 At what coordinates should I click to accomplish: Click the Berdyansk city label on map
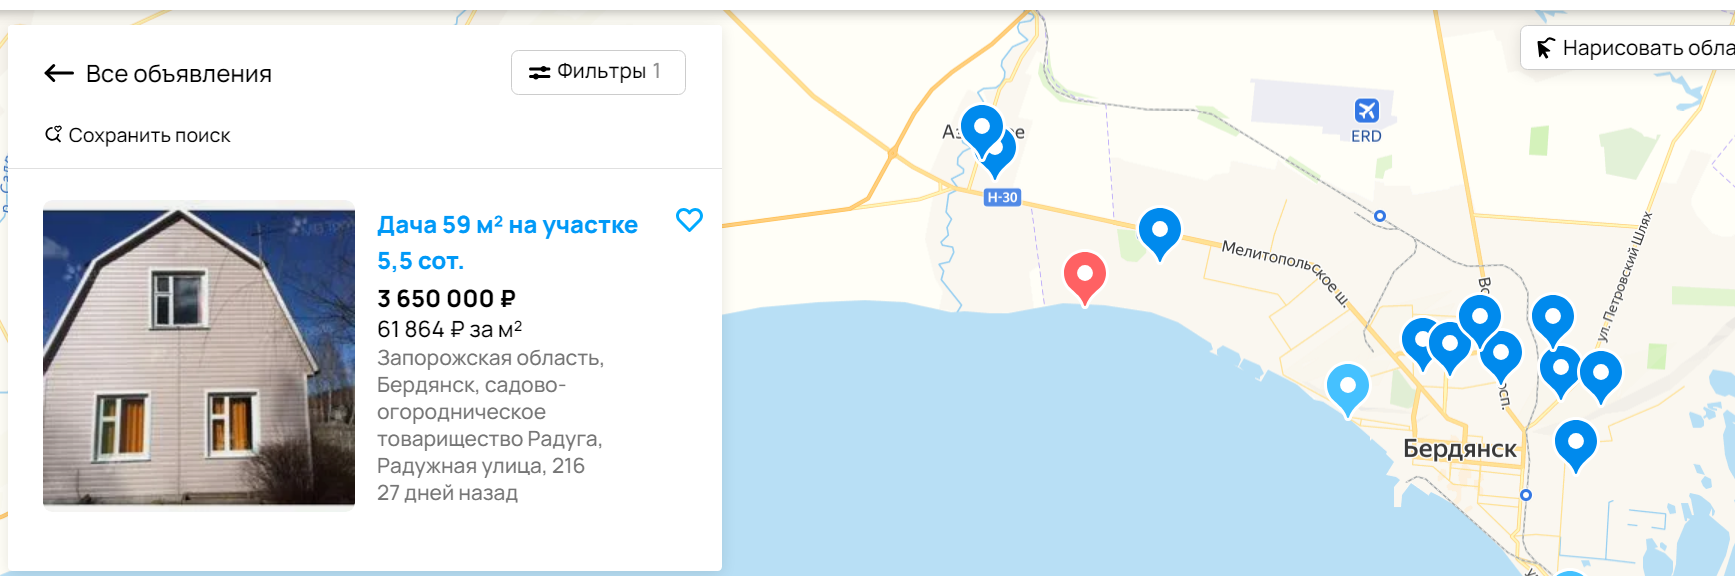point(1459,449)
